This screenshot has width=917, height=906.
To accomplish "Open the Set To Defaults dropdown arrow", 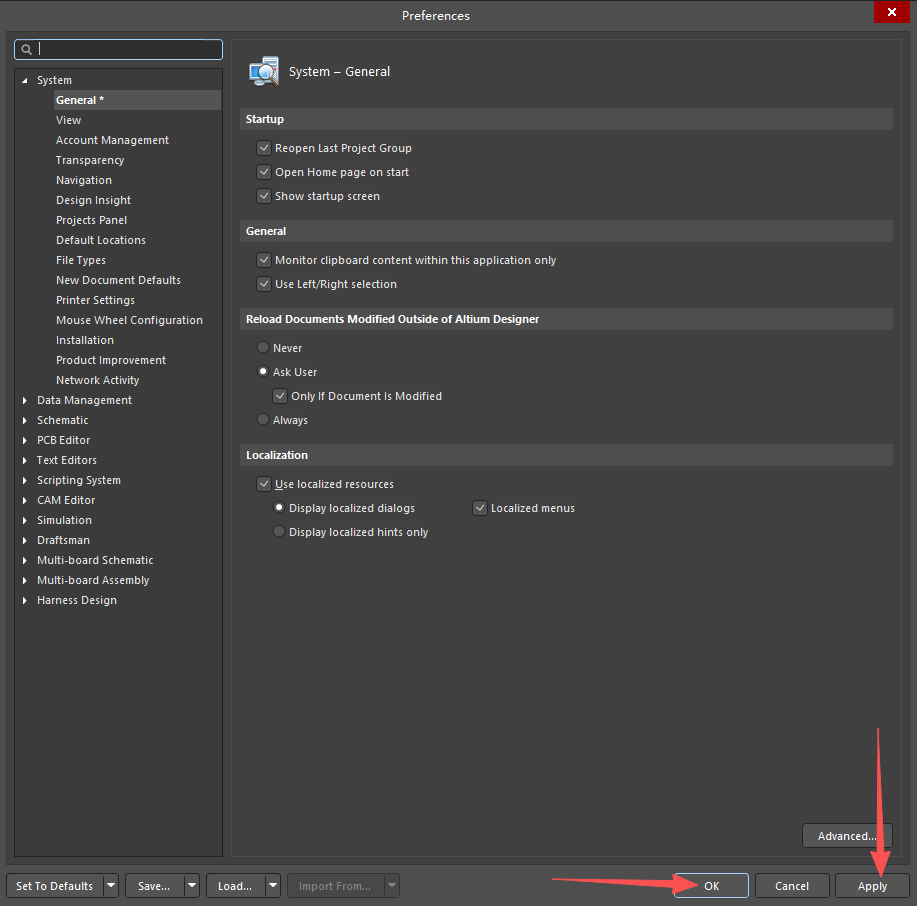I will tap(110, 886).
